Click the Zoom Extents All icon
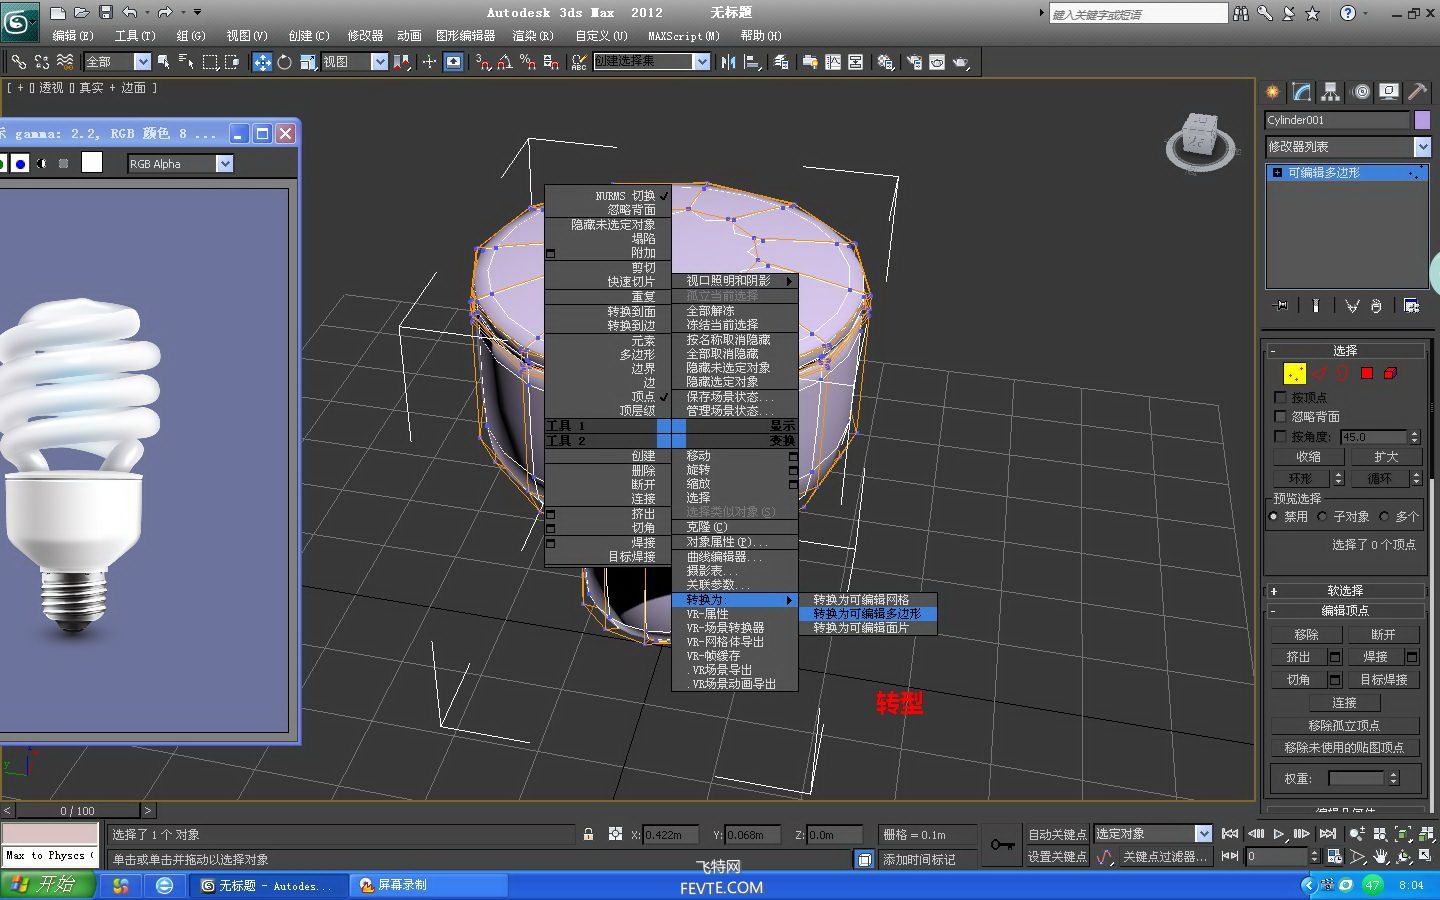 (x=1428, y=834)
